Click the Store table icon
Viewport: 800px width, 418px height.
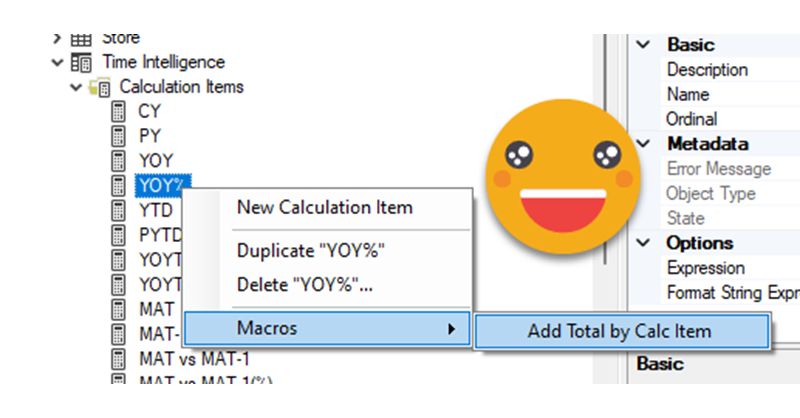pyautogui.click(x=82, y=39)
